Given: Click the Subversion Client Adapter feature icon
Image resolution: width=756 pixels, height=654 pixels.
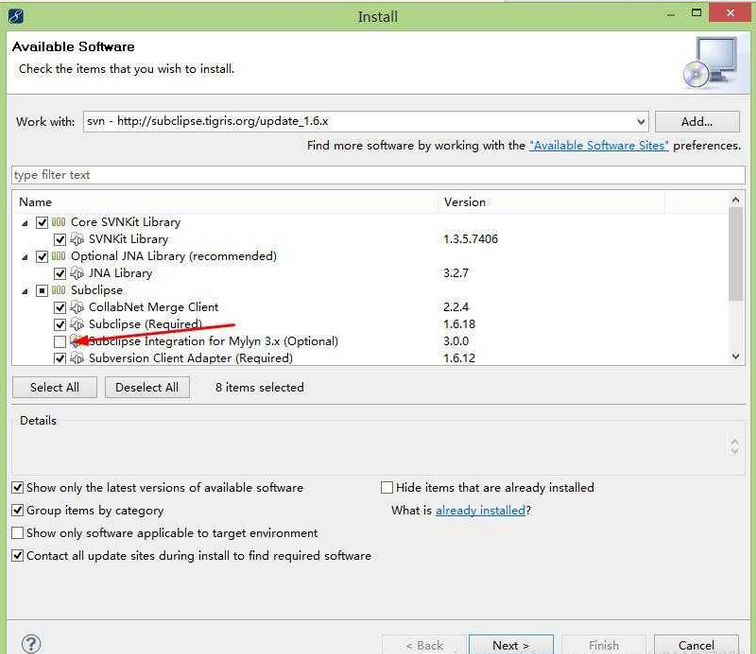Looking at the screenshot, I should point(77,358).
